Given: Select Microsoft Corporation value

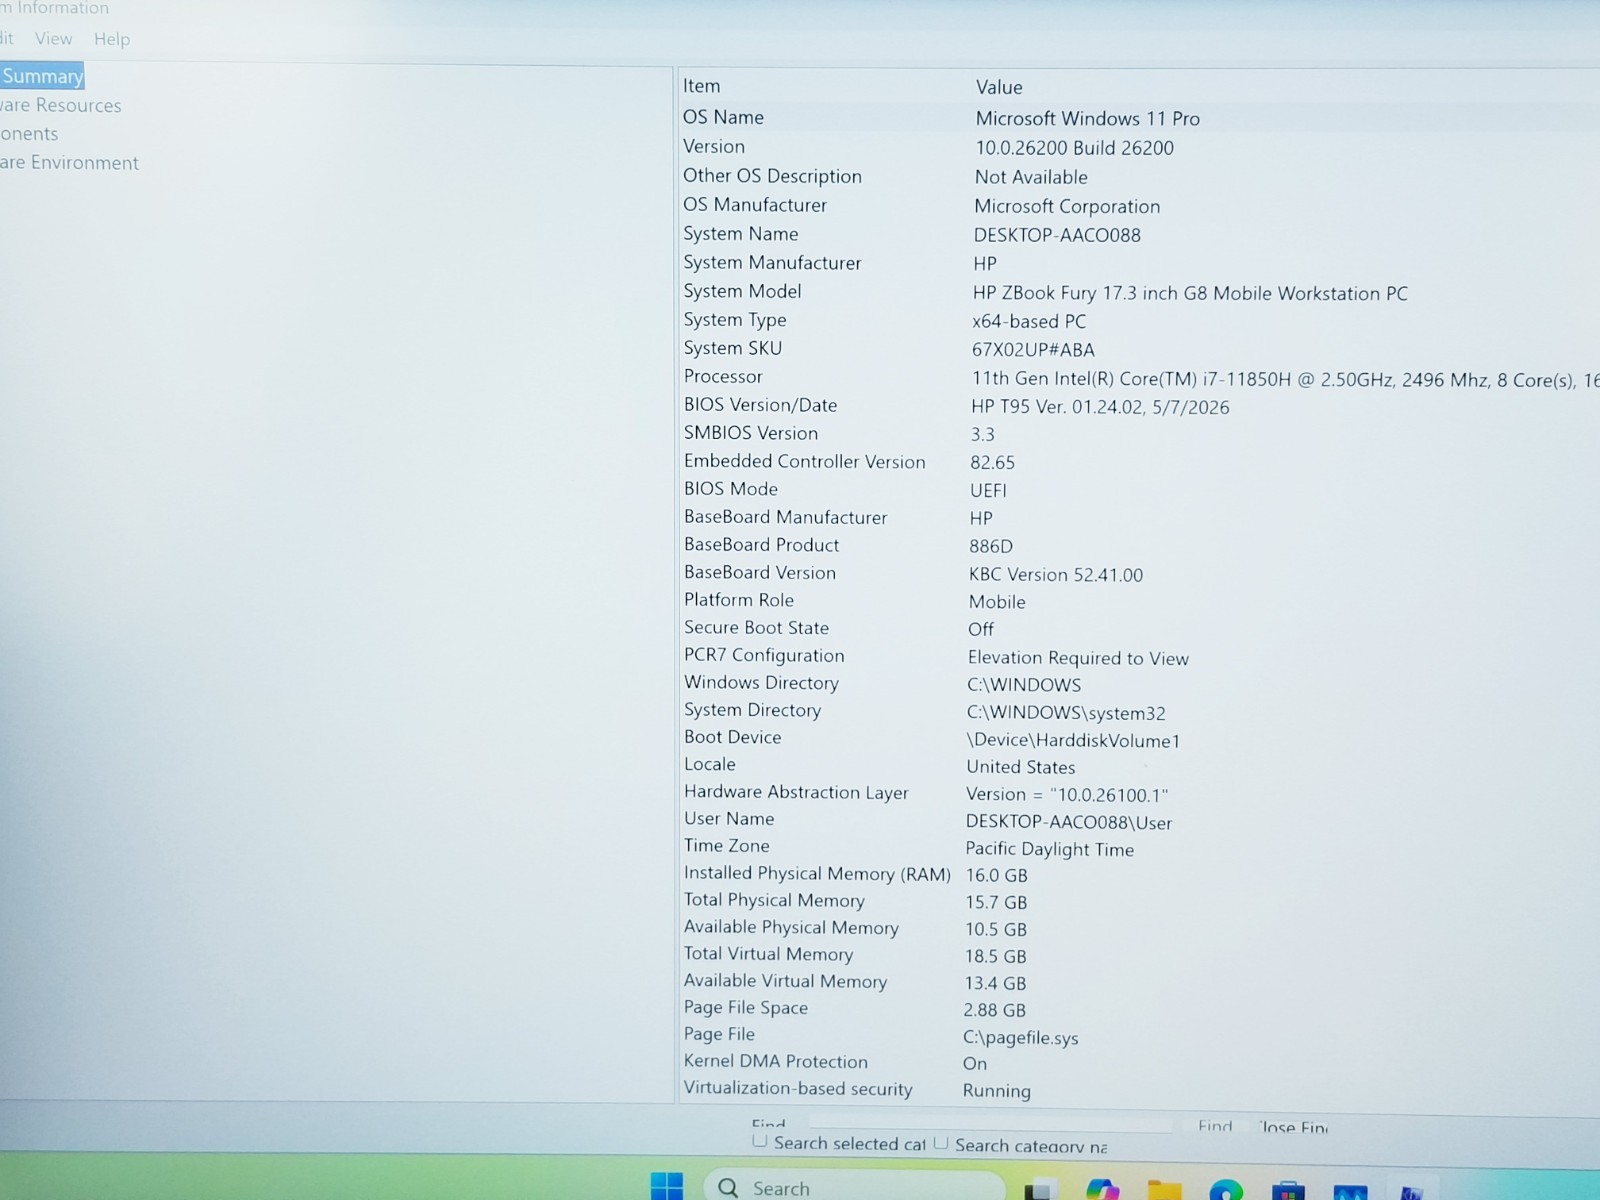Looking at the screenshot, I should 1067,206.
